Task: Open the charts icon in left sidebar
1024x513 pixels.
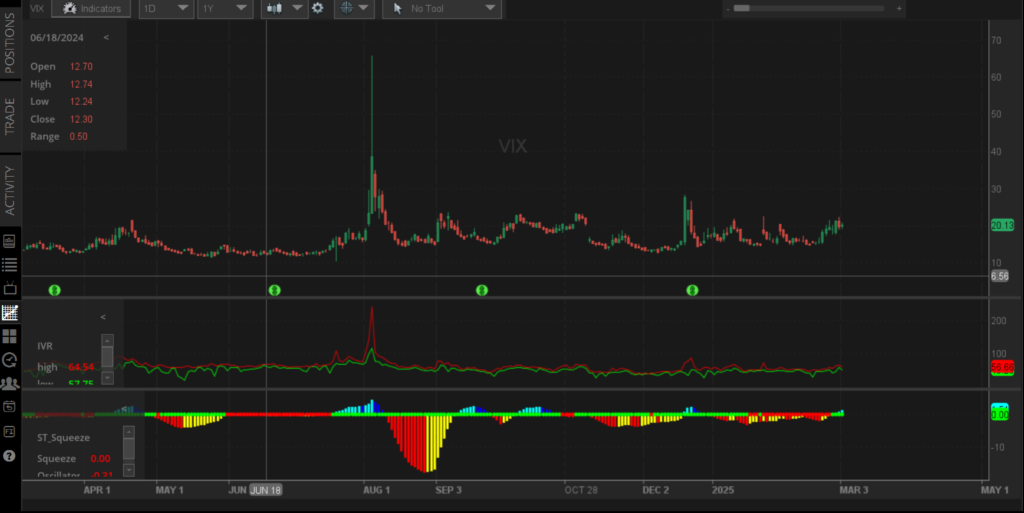Action: 10,312
